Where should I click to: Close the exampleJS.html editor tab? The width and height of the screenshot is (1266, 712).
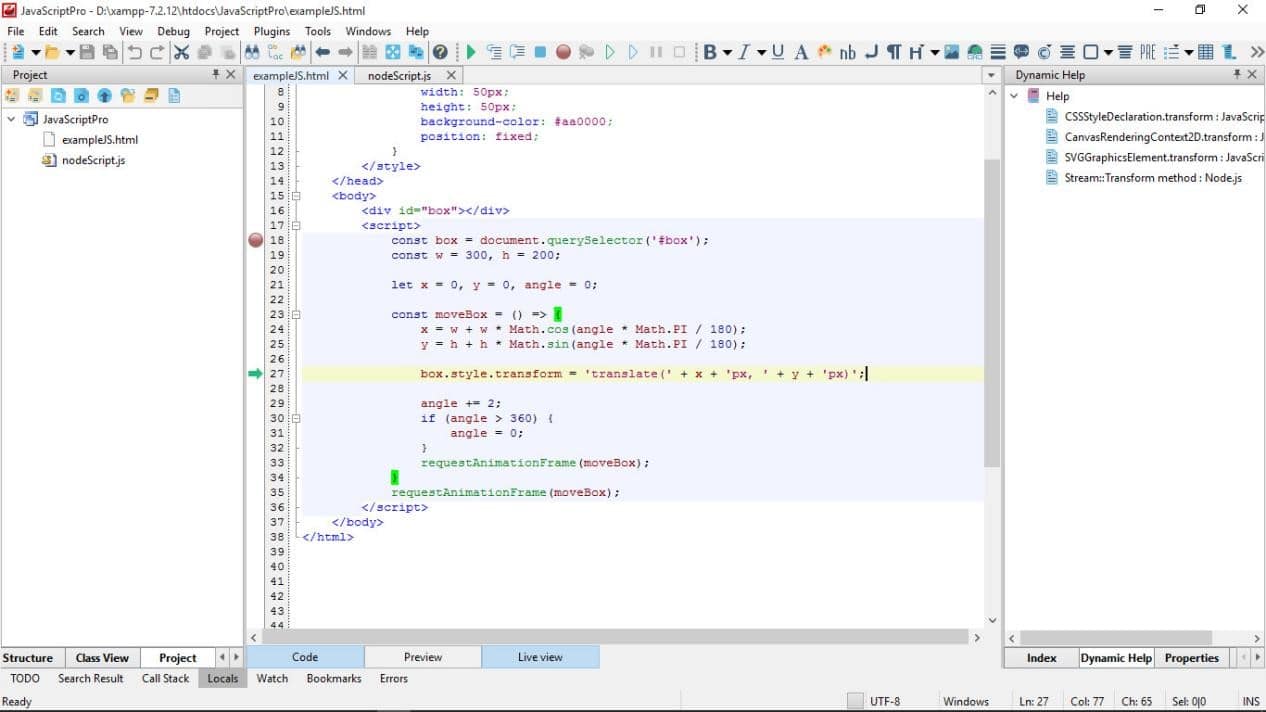(342, 75)
